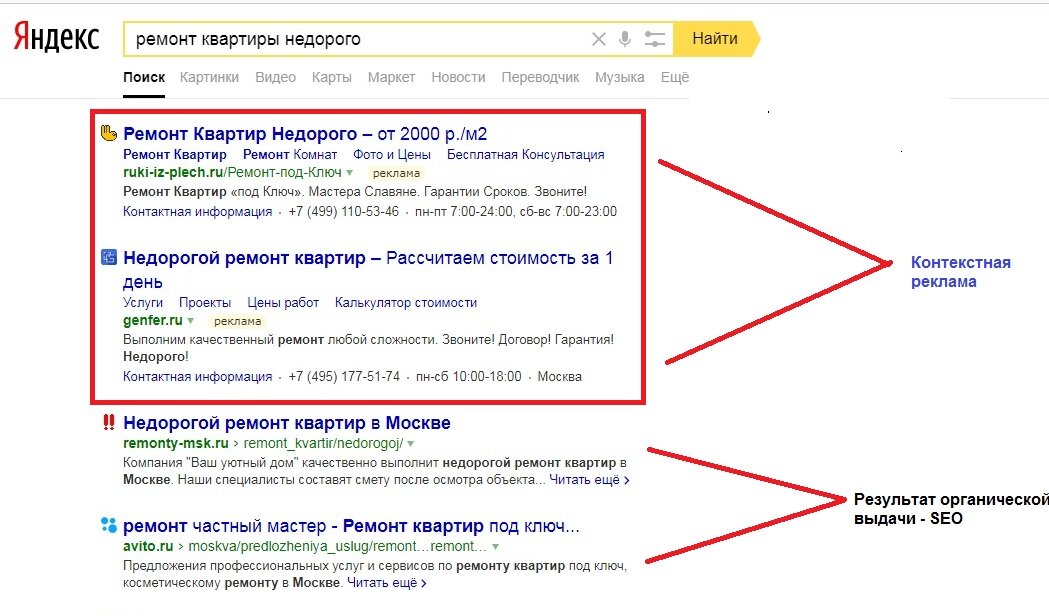Open 'Цены работ' sitelink
1049x616 pixels.
pos(283,302)
